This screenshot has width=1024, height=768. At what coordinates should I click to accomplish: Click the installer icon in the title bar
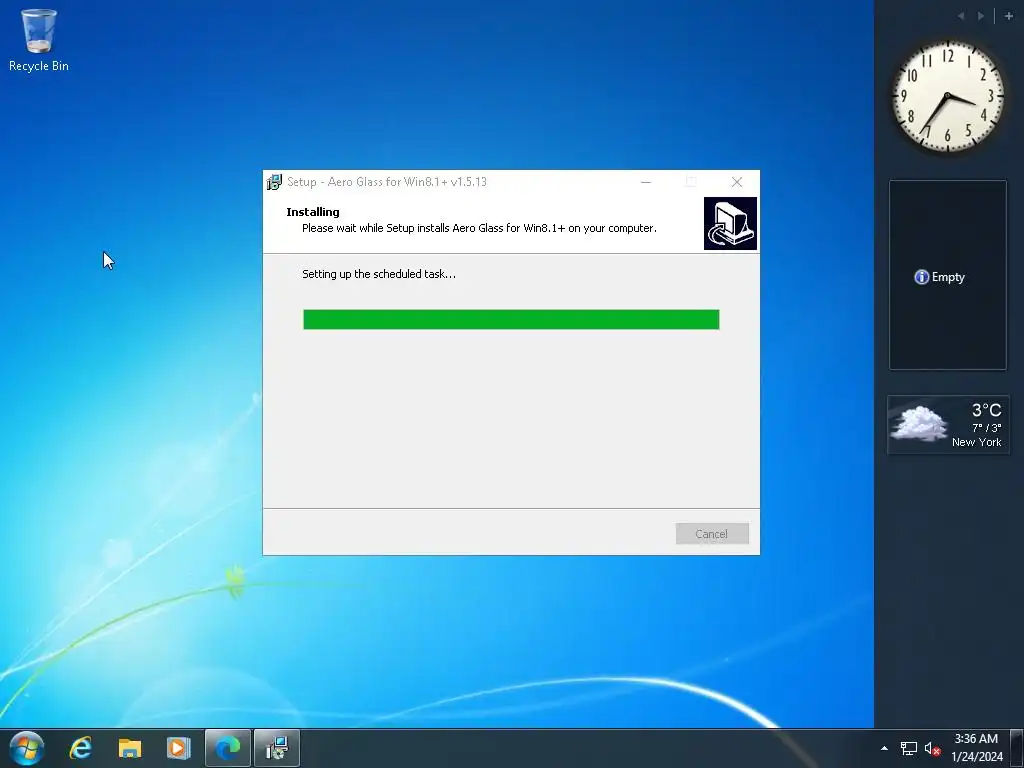tap(274, 182)
